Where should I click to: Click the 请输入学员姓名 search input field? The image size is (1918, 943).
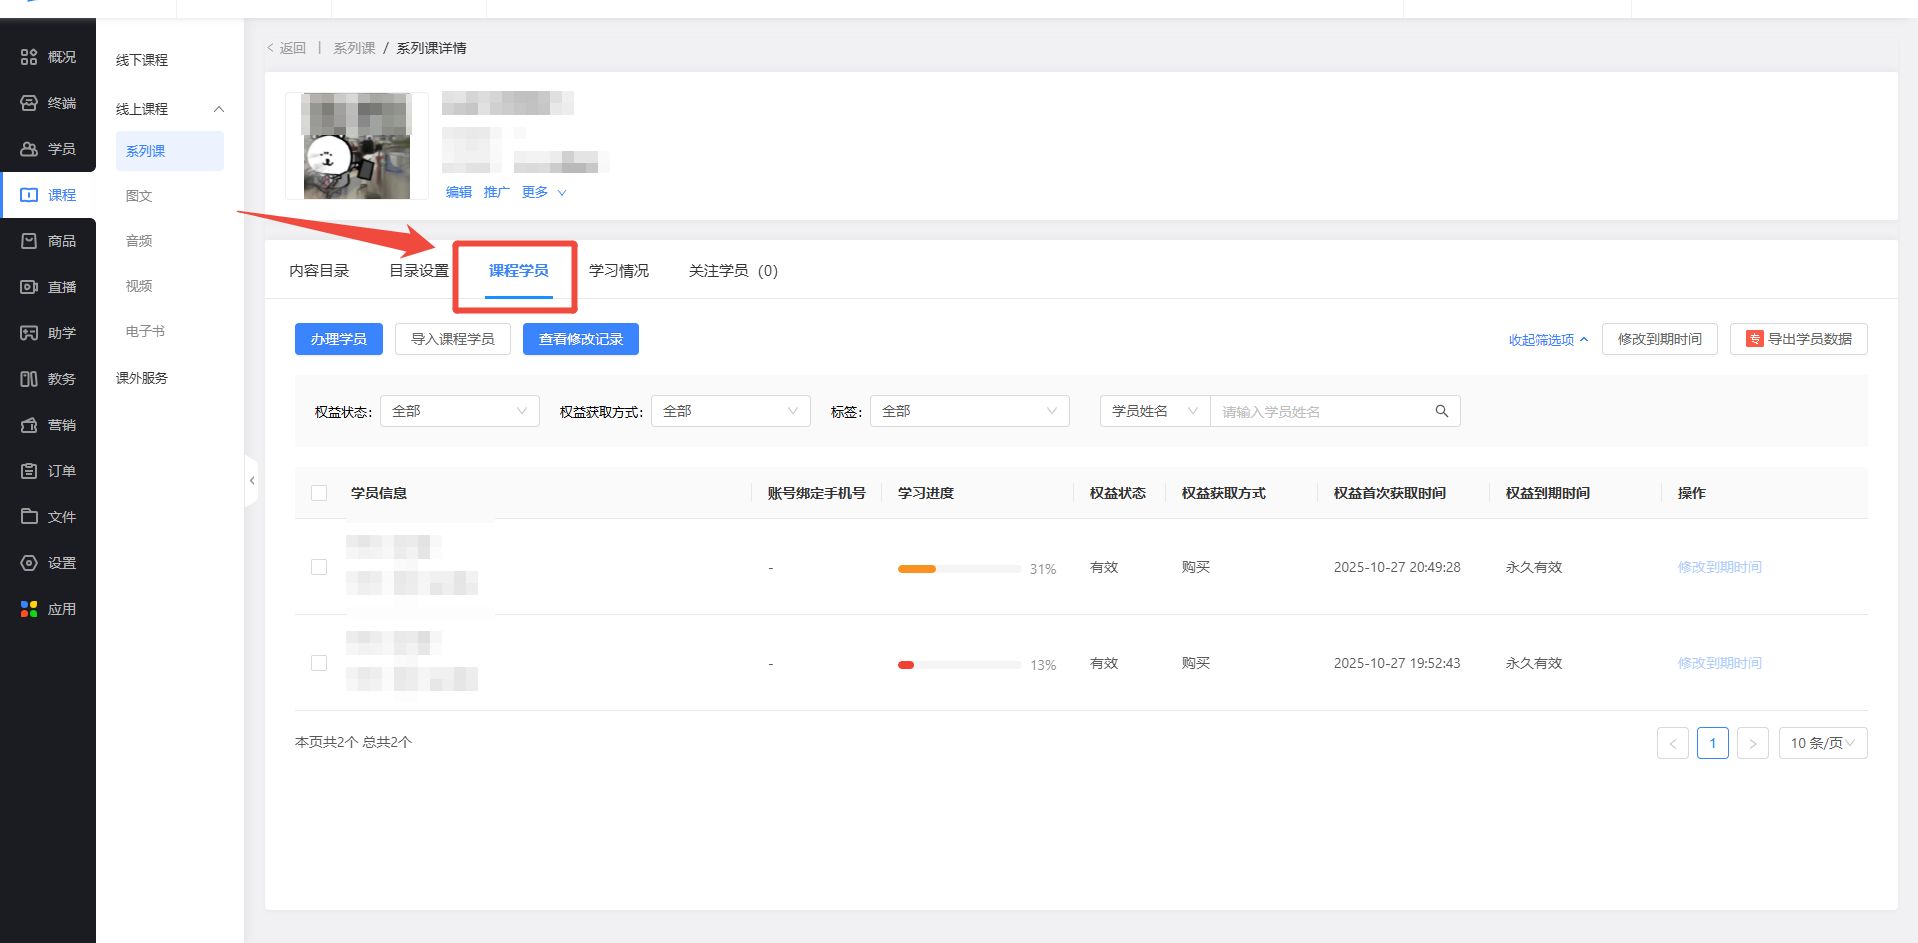pyautogui.click(x=1320, y=411)
